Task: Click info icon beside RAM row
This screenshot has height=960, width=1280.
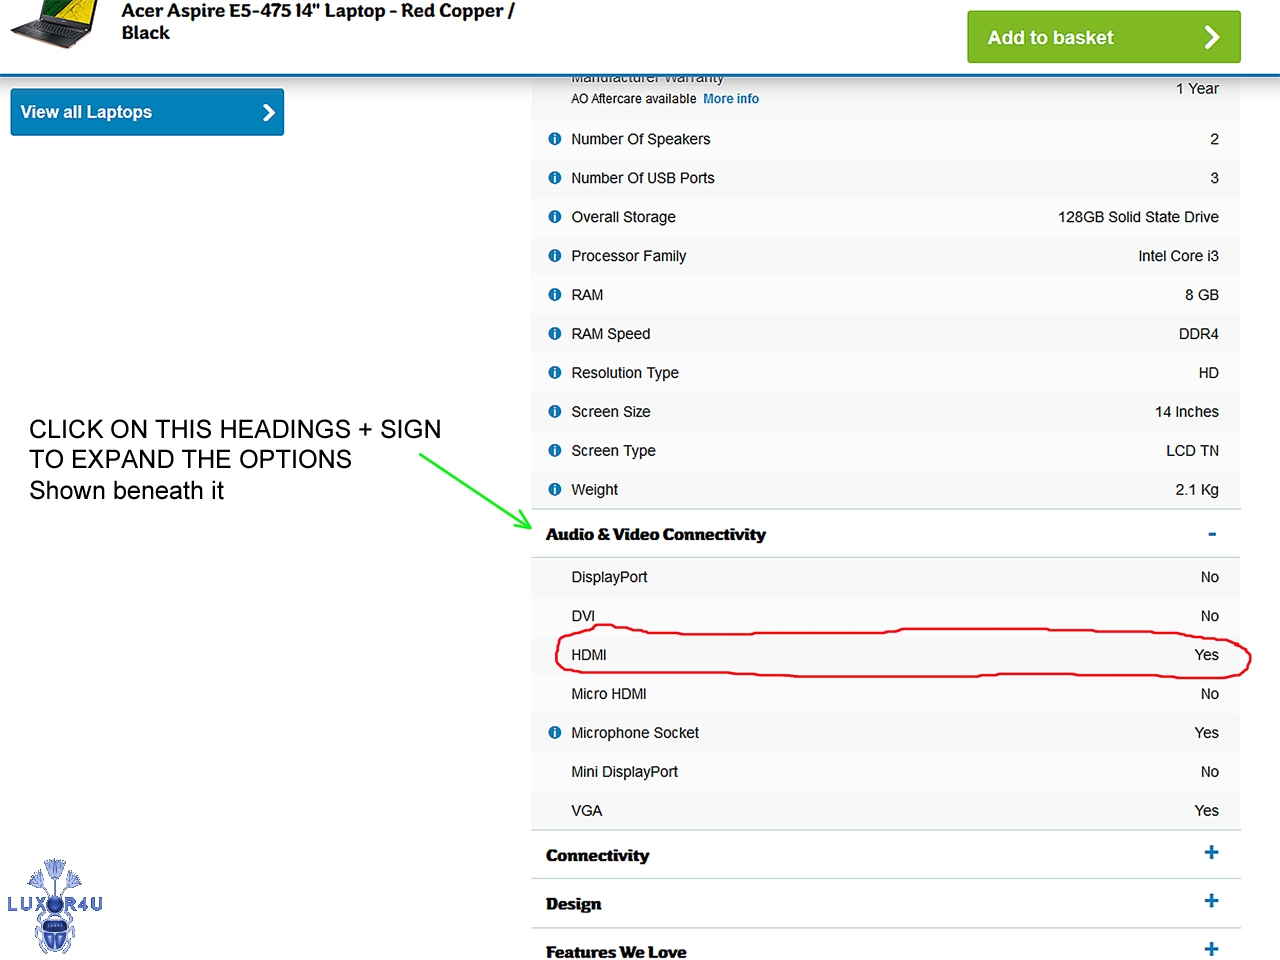Action: pyautogui.click(x=555, y=295)
